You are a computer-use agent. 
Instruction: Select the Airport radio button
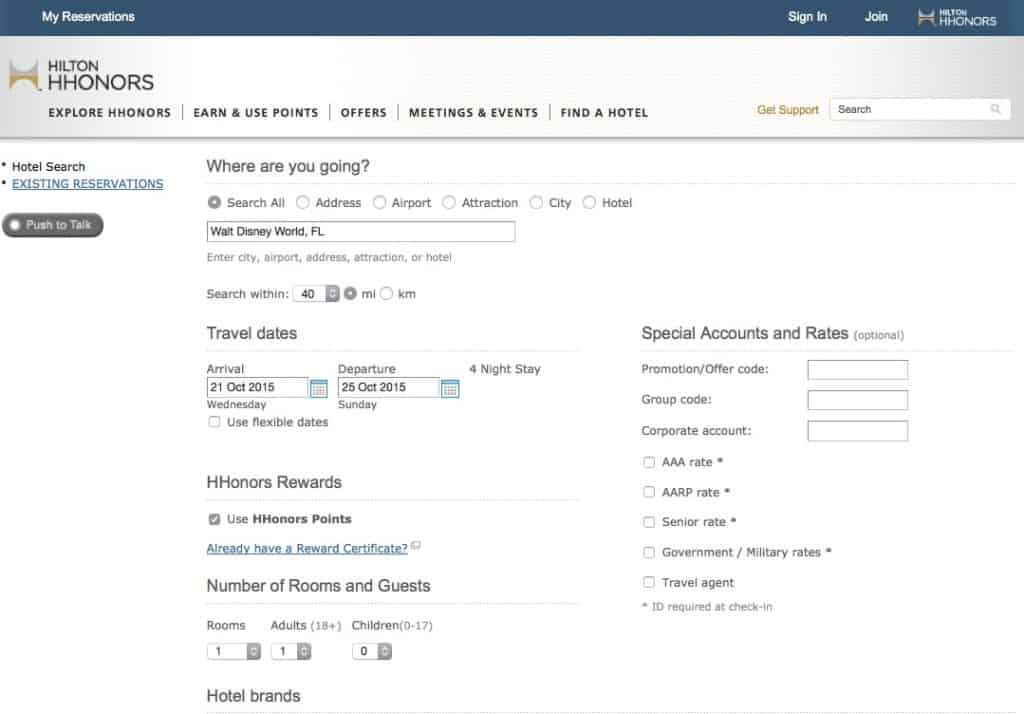pos(379,203)
